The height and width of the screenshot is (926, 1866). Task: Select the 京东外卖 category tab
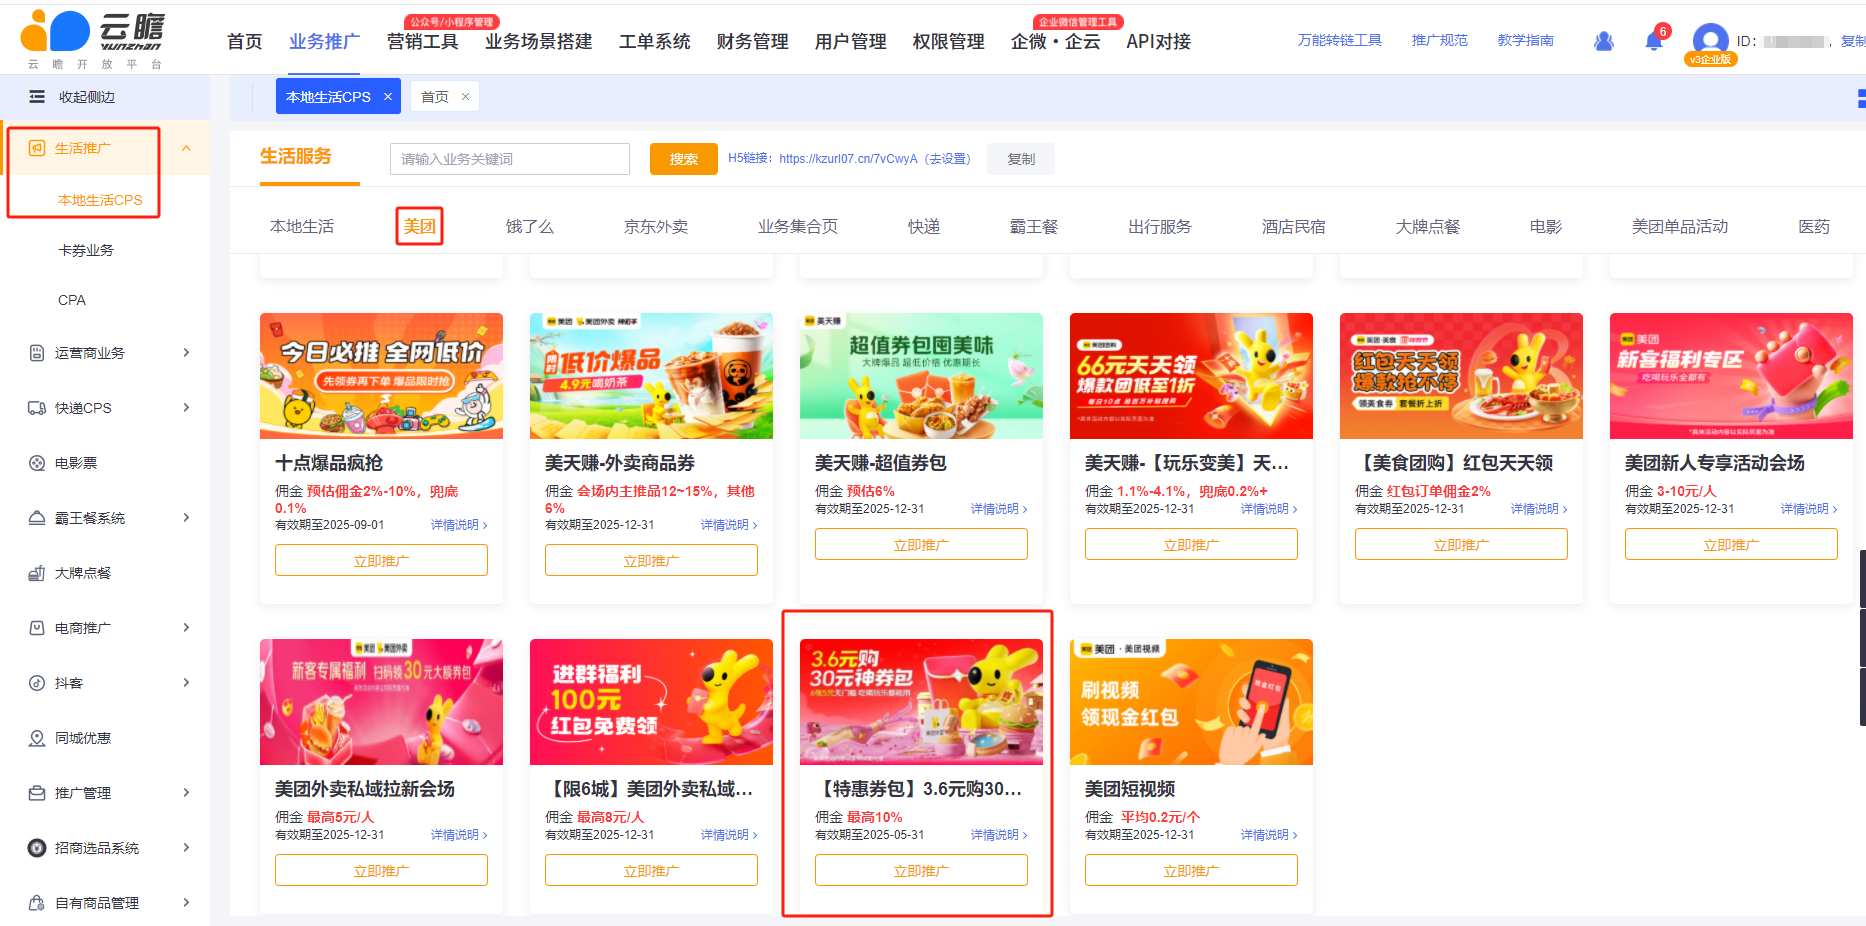tap(656, 227)
